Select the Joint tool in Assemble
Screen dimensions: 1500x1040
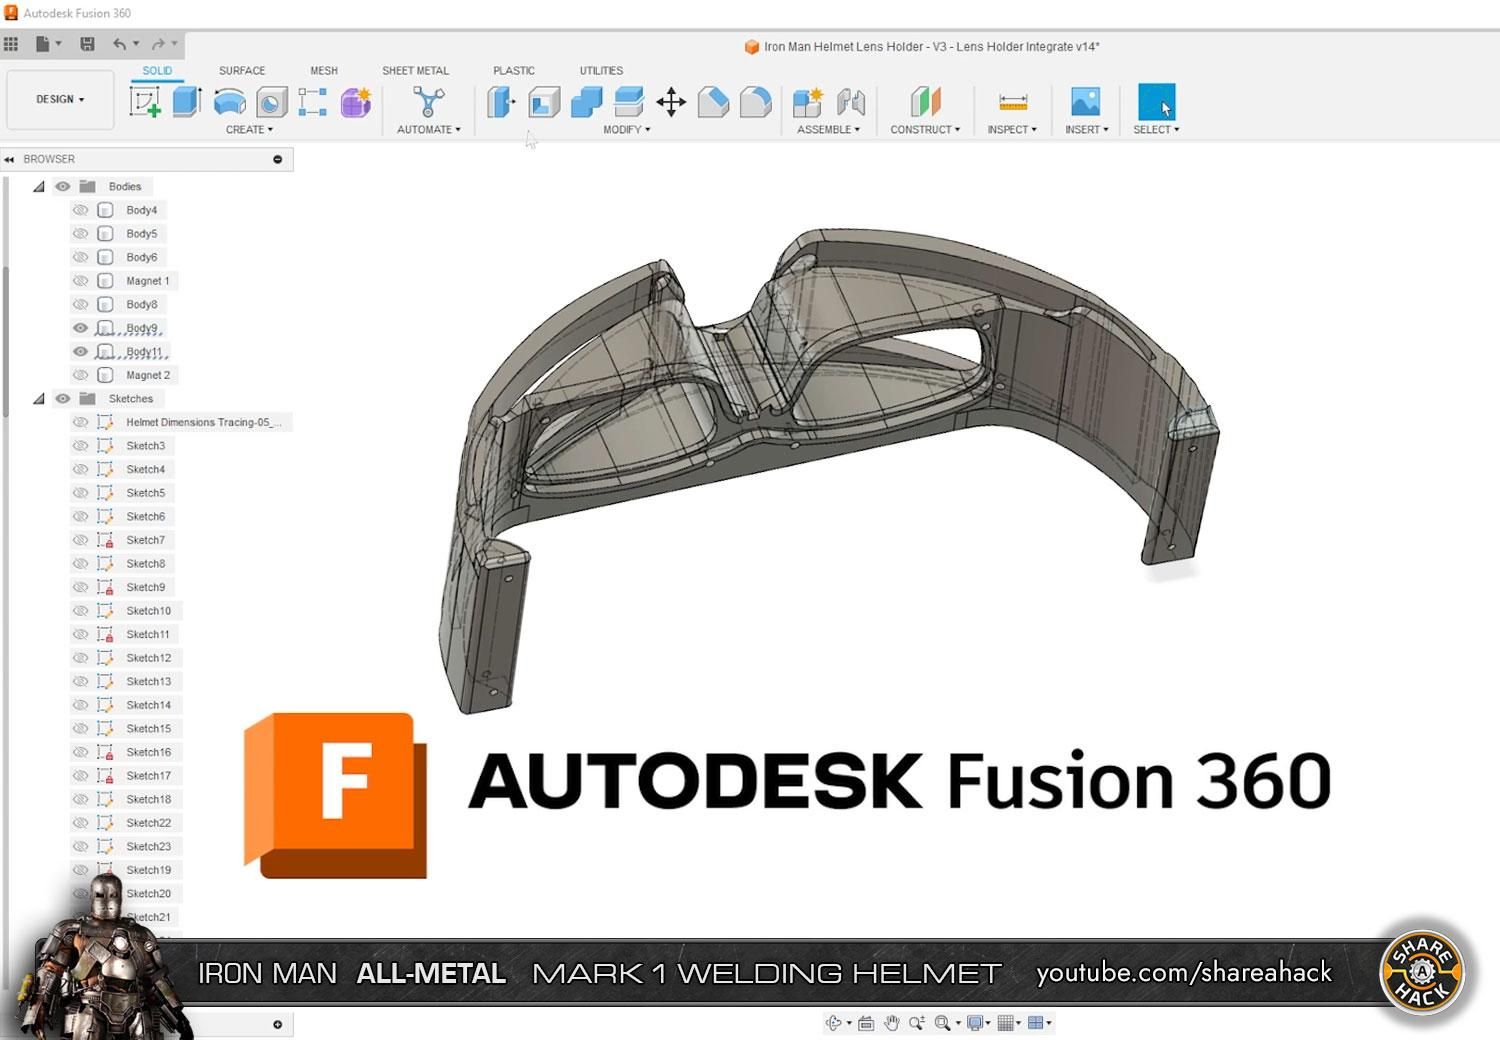tap(850, 102)
